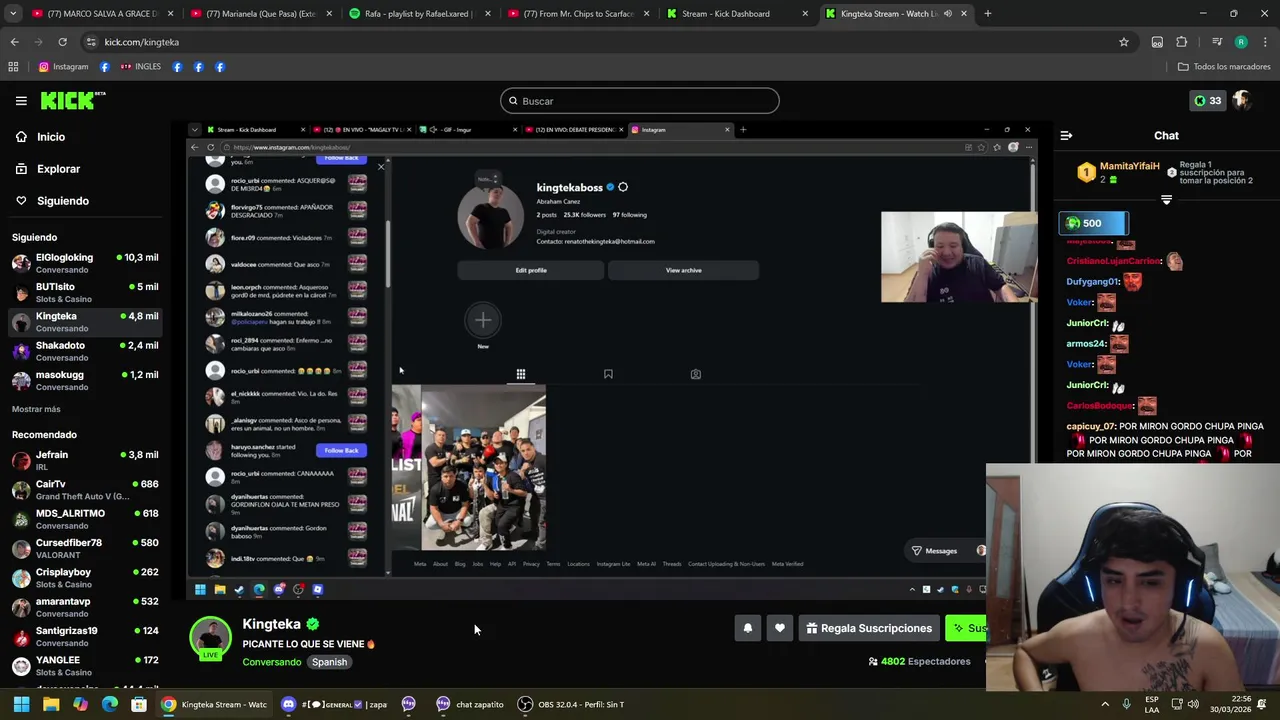Viewport: 1280px width, 720px height.
Task: Open Todos los marcadores folder
Action: (x=1224, y=67)
